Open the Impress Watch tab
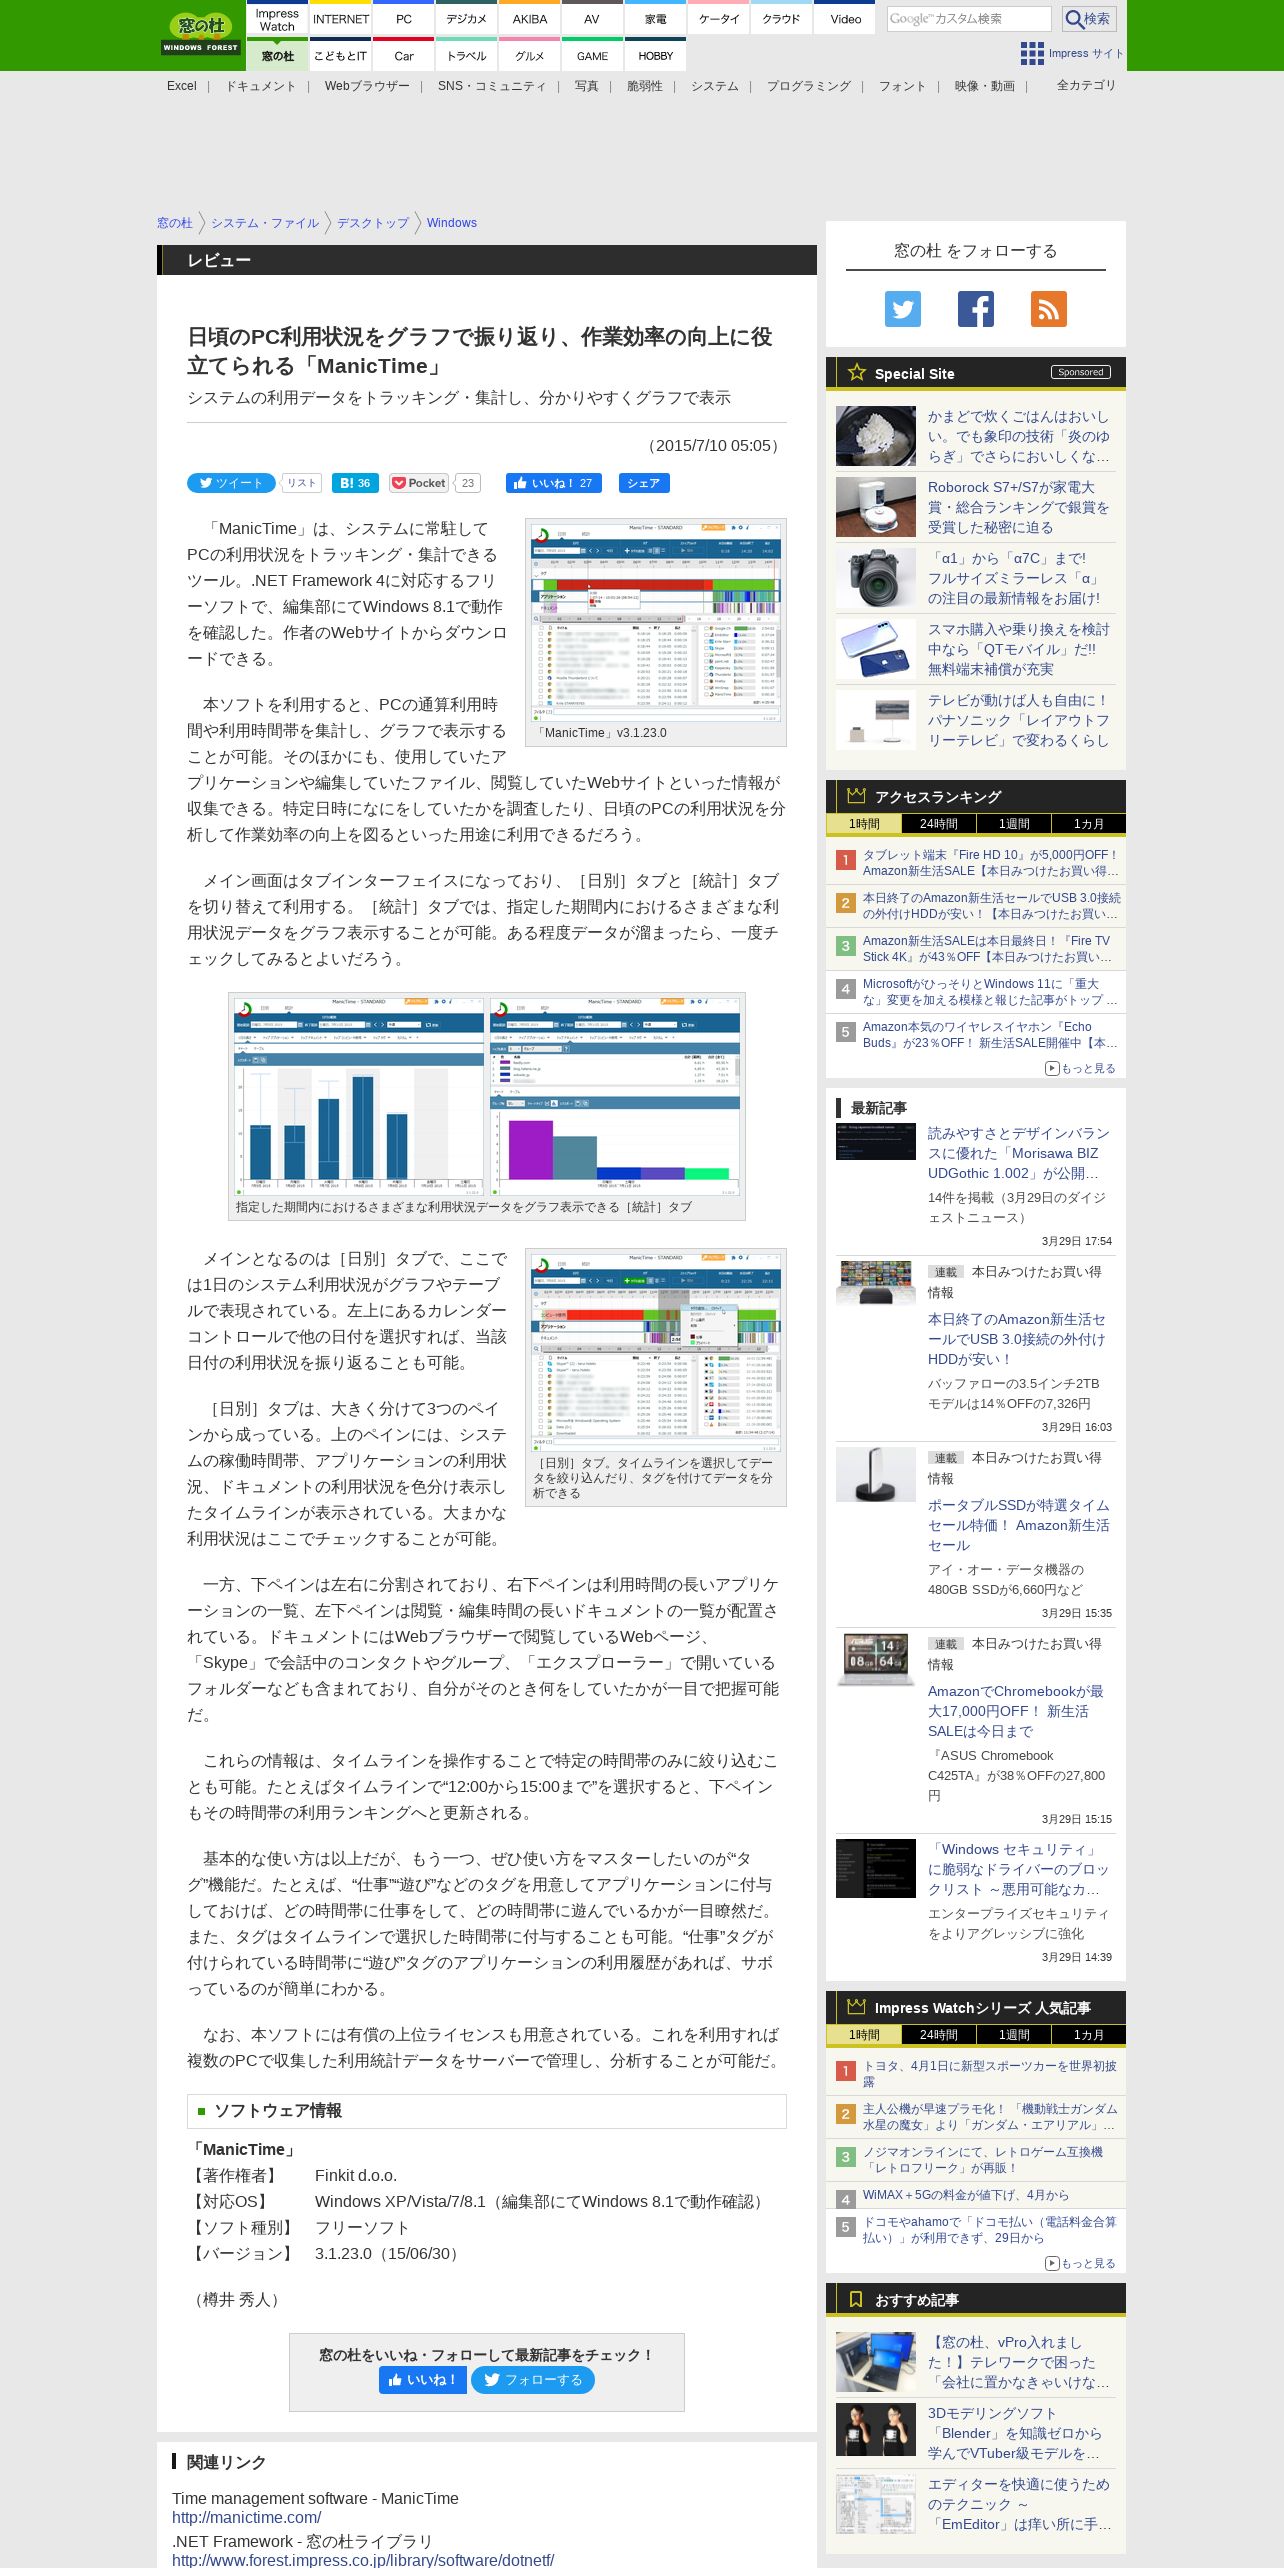 [x=277, y=20]
